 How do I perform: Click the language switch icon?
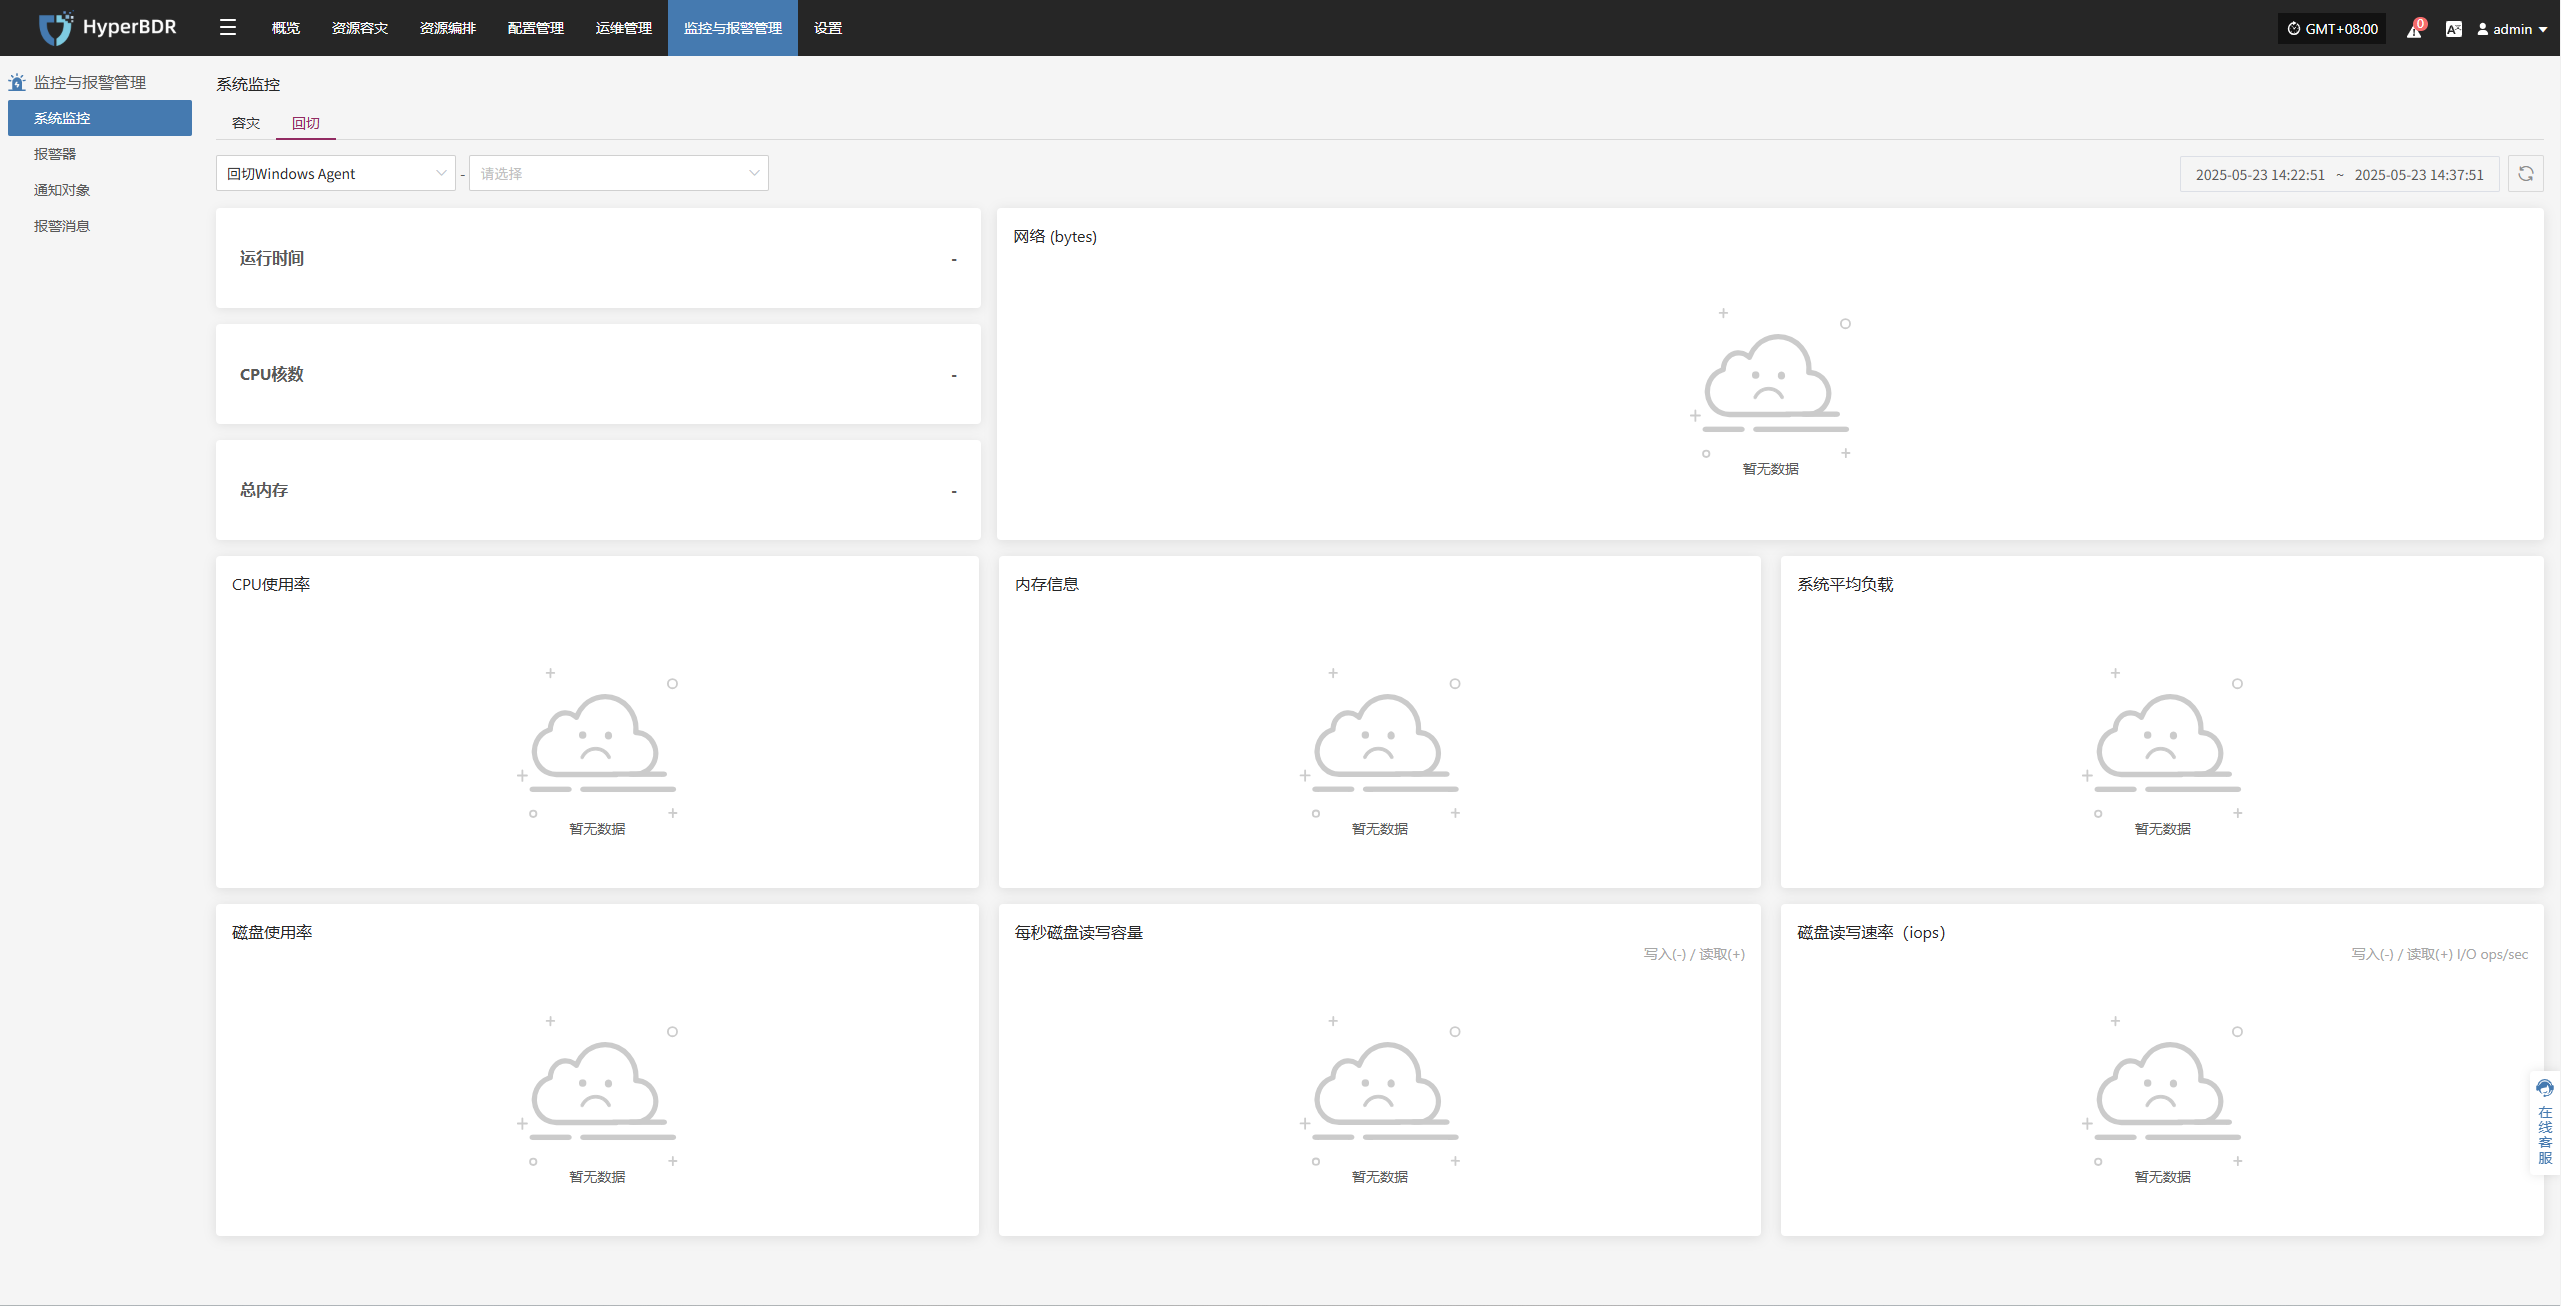[x=2453, y=29]
